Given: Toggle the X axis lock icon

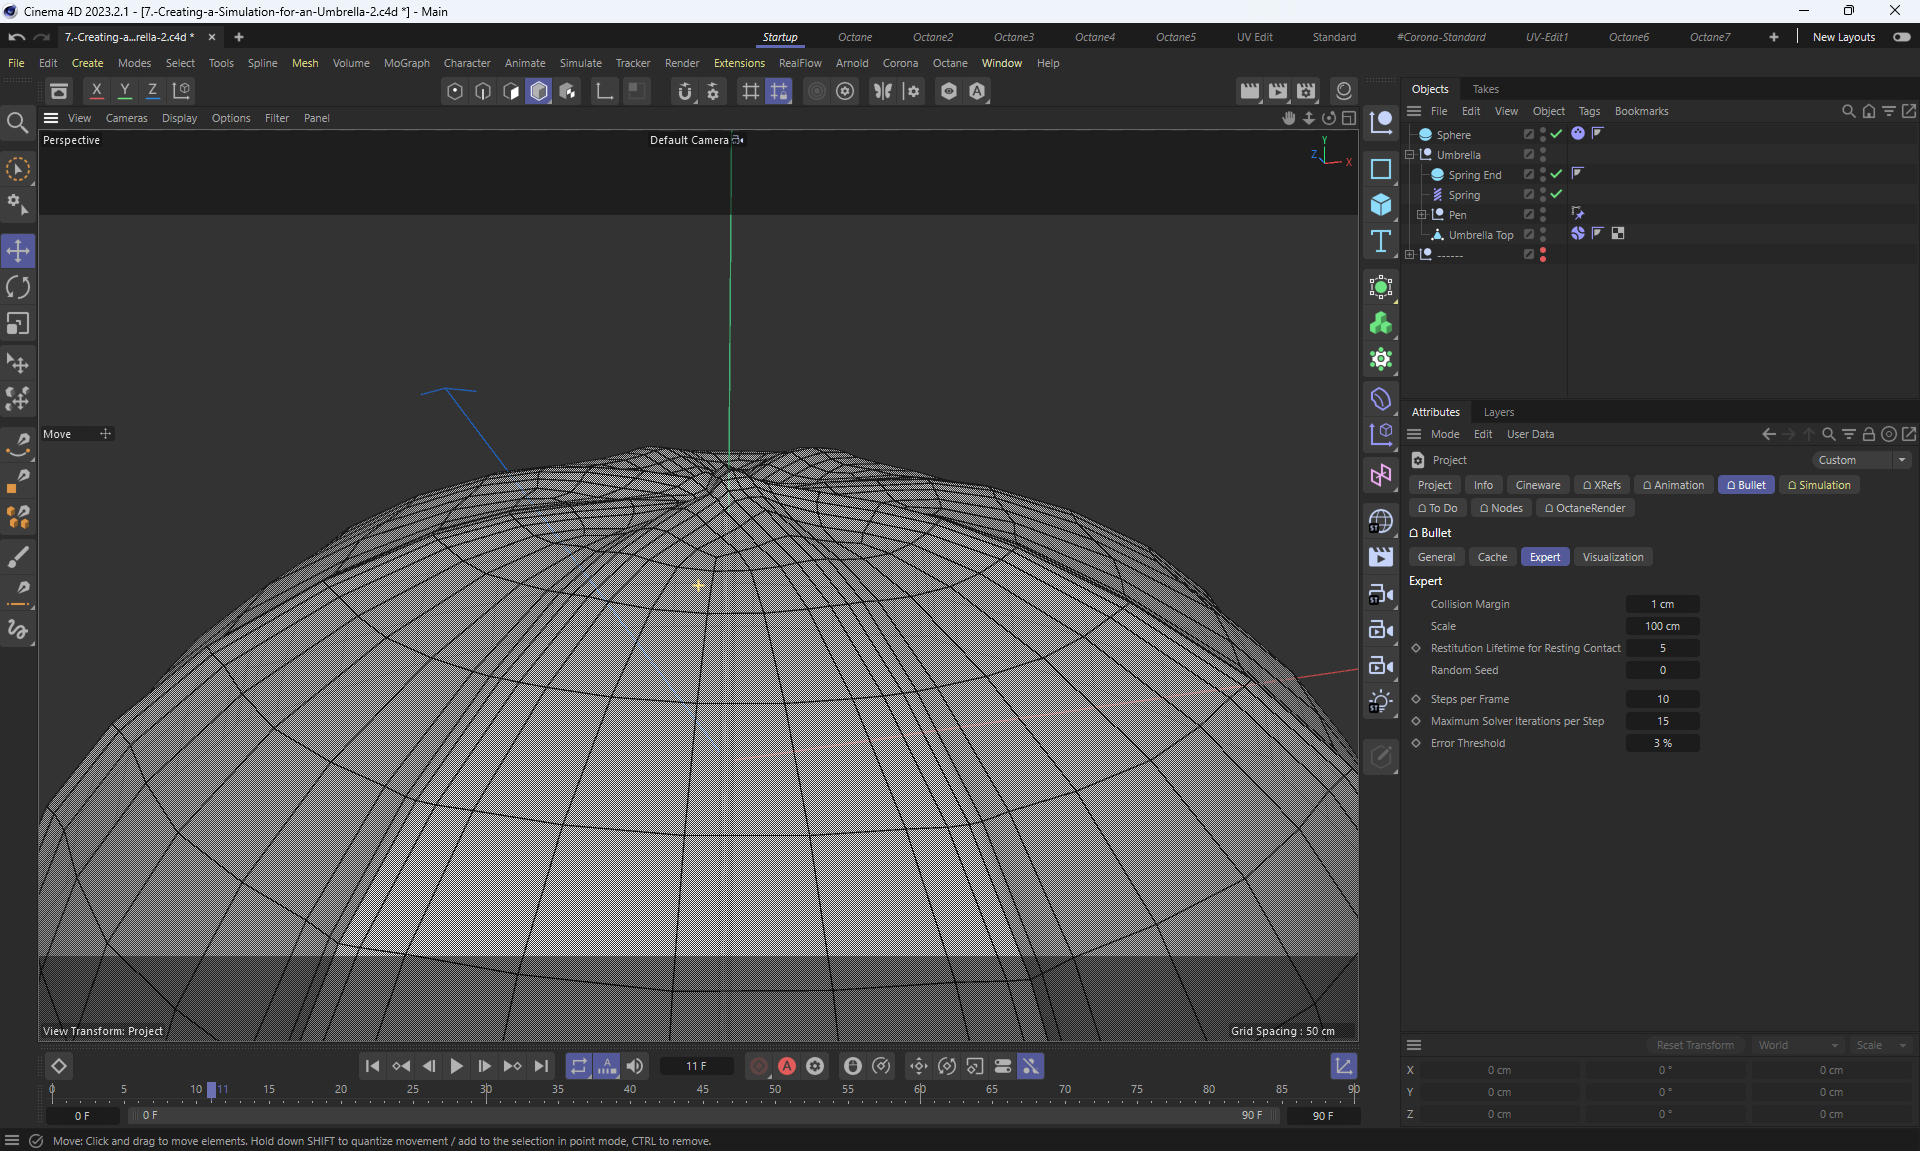Looking at the screenshot, I should click(x=97, y=91).
